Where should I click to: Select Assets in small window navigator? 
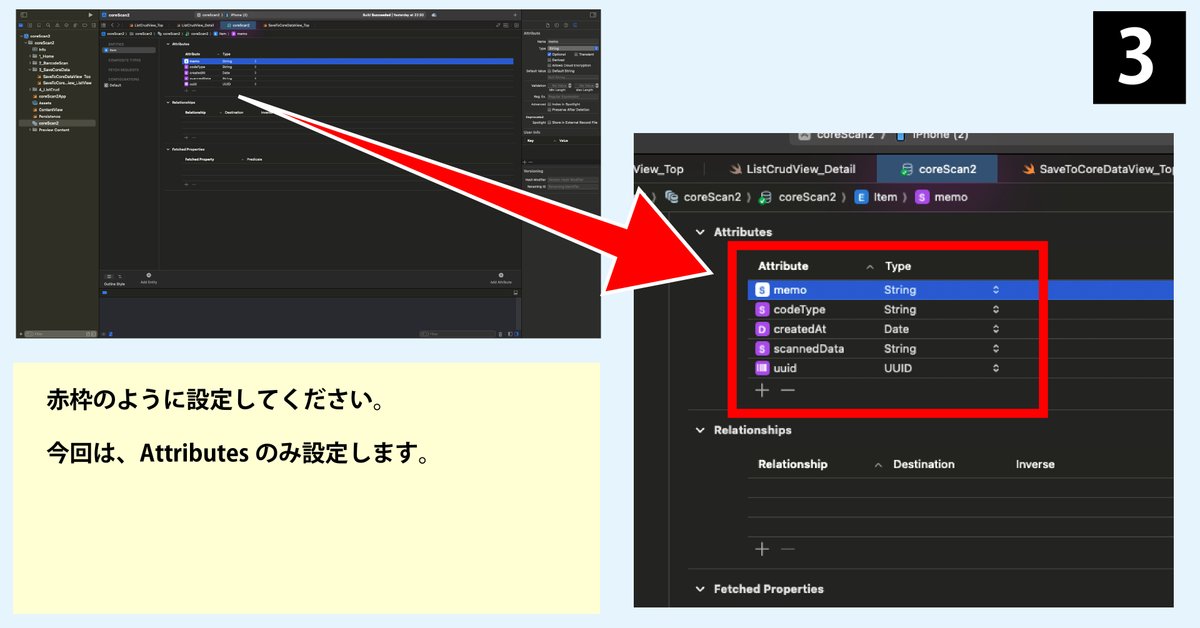coord(44,103)
